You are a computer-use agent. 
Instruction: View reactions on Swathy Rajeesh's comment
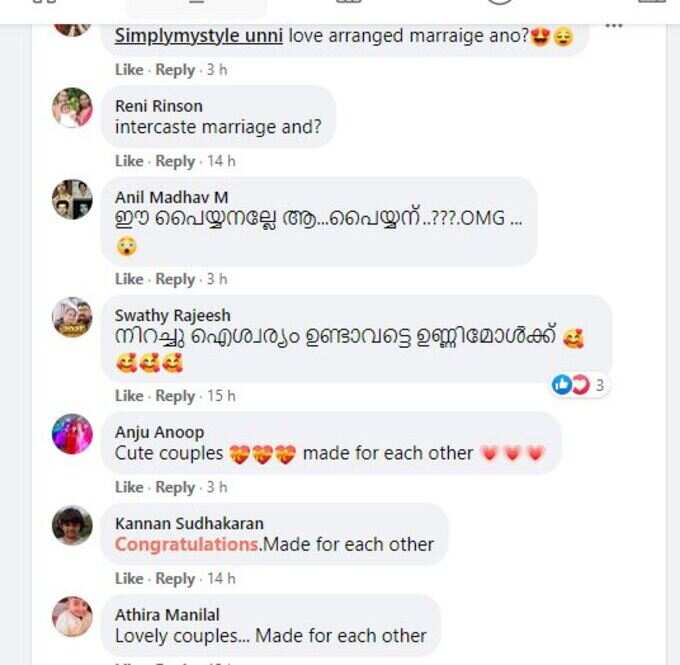point(579,385)
